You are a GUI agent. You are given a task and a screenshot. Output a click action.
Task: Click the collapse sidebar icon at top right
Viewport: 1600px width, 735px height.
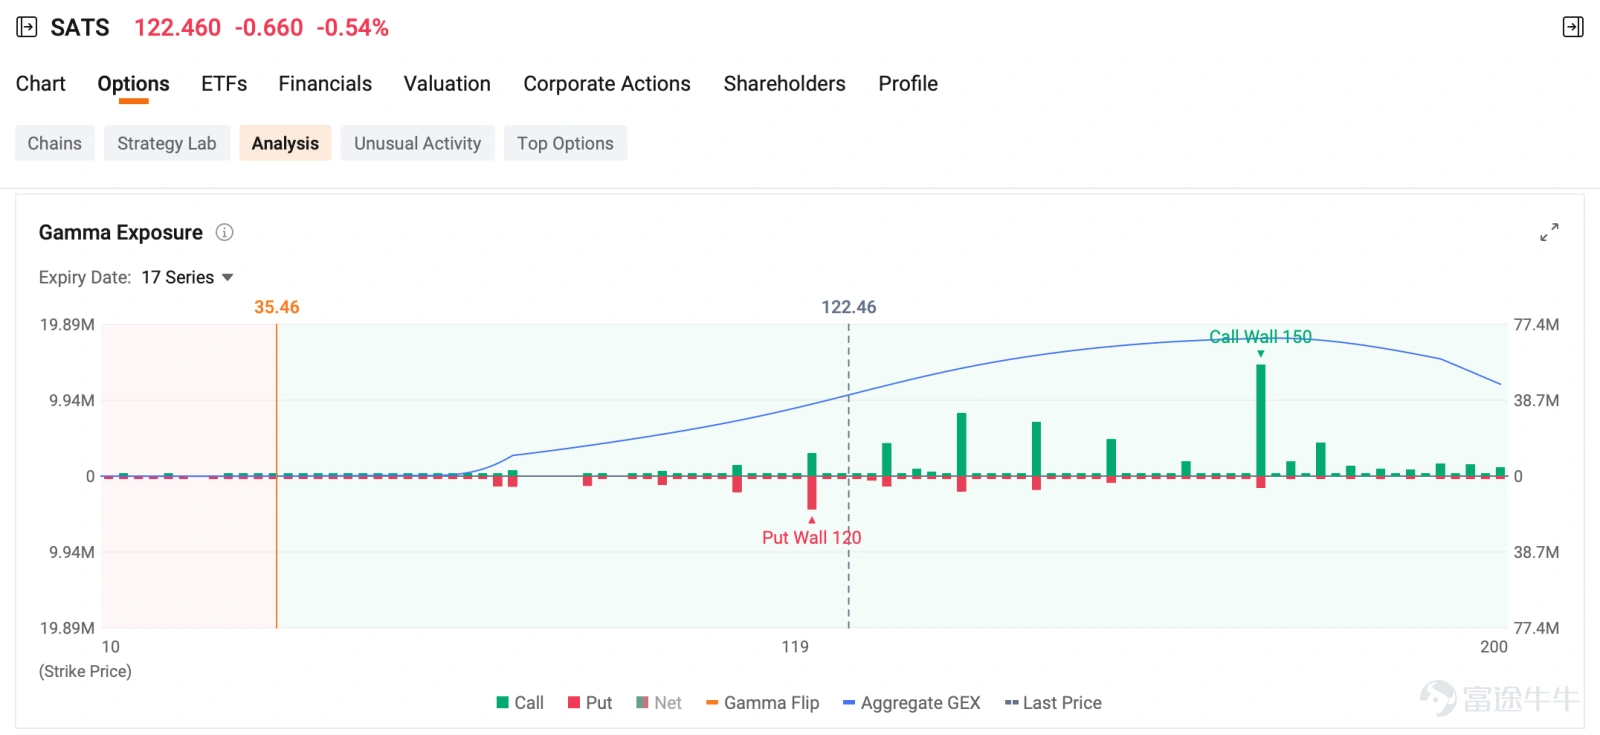[x=1573, y=27]
